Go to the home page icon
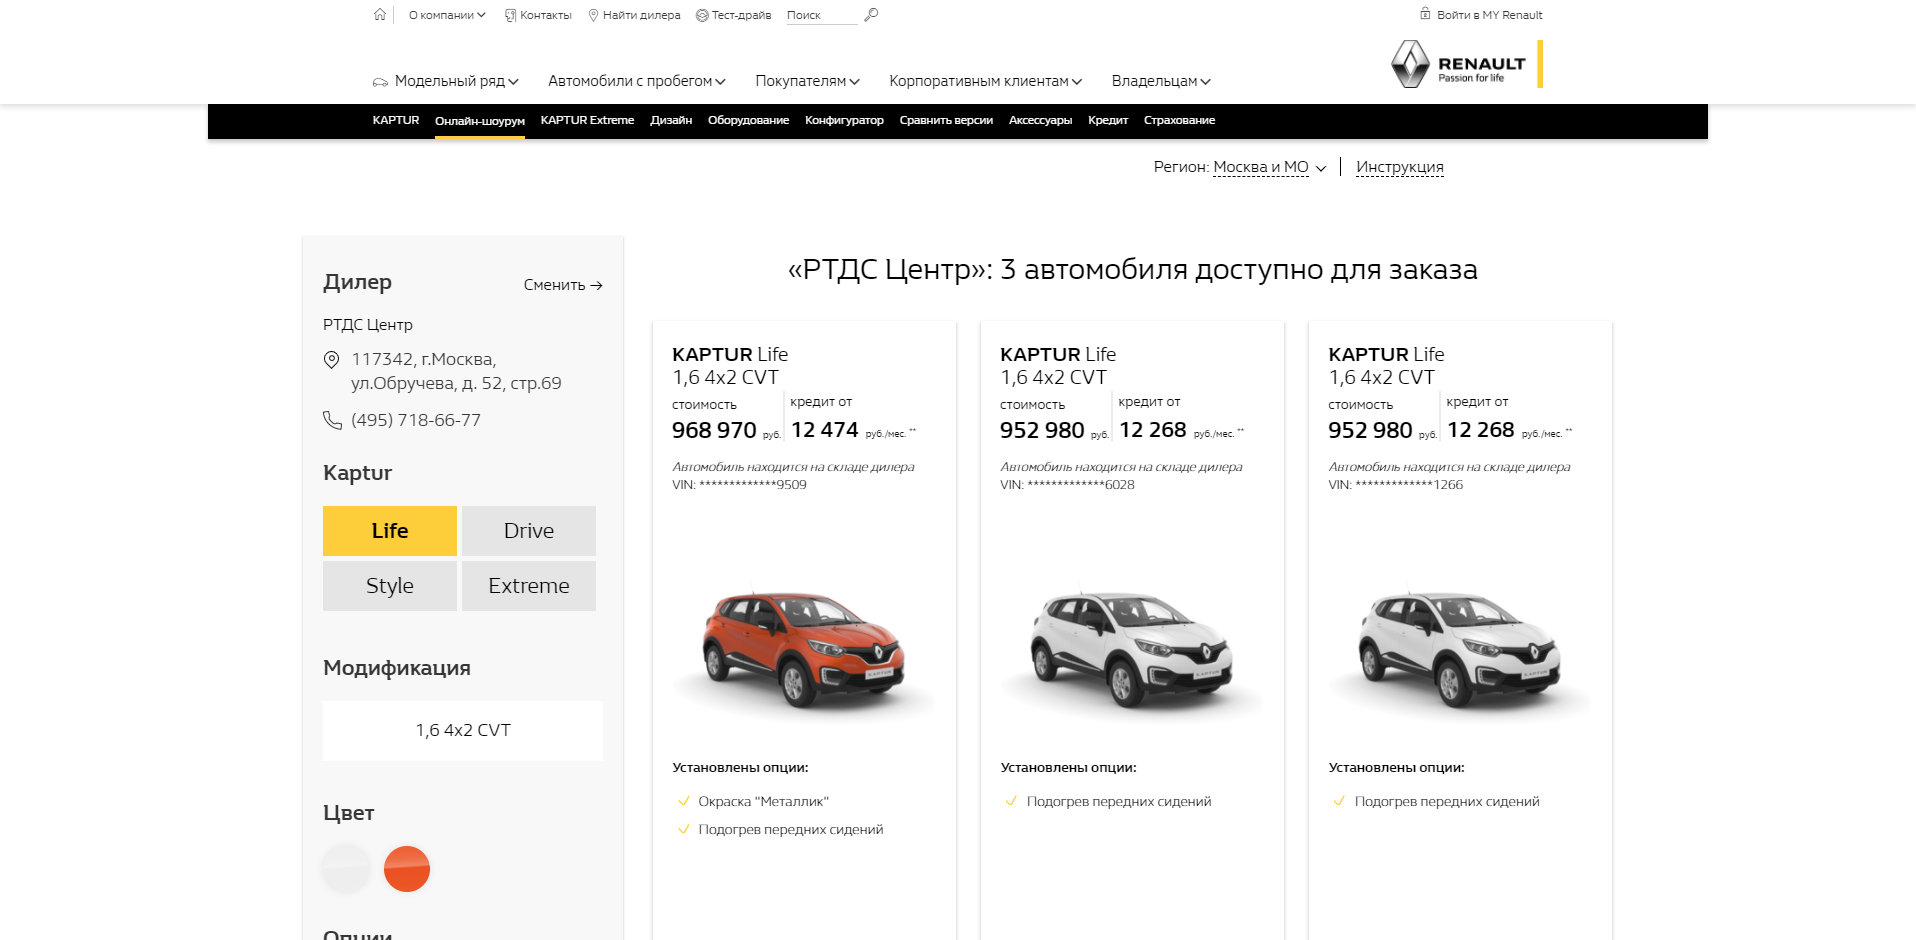Screen dimensions: 1916x940 380,15
